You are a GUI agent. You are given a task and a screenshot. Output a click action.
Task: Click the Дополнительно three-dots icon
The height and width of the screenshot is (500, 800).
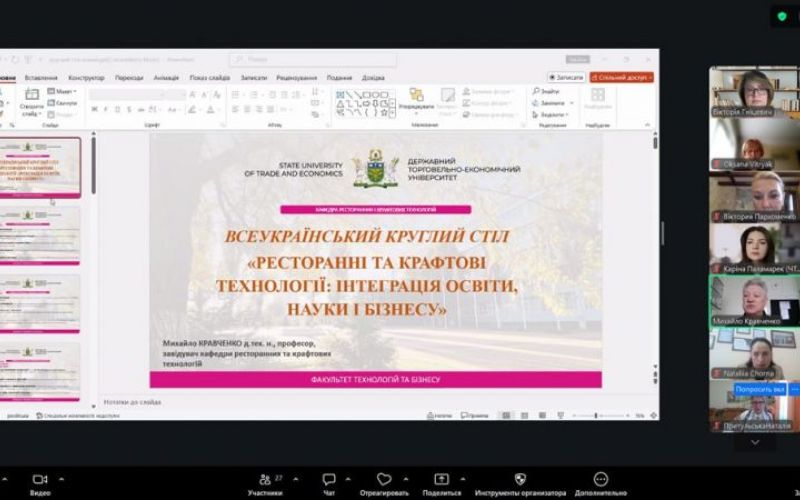click(x=600, y=479)
